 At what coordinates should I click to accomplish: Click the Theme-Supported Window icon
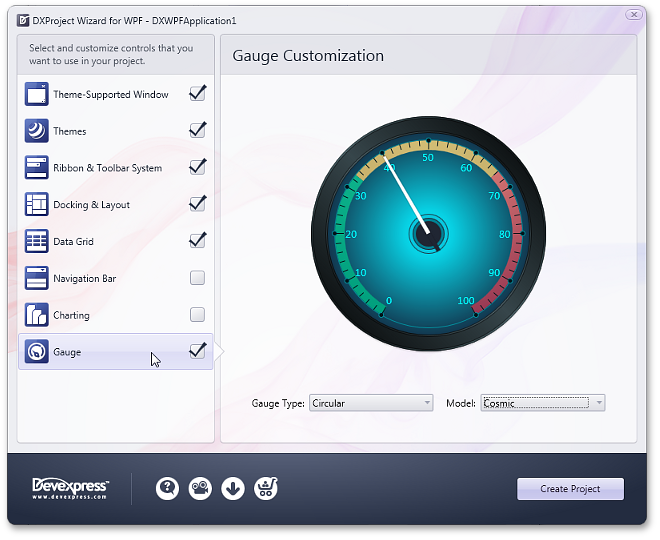[37, 95]
